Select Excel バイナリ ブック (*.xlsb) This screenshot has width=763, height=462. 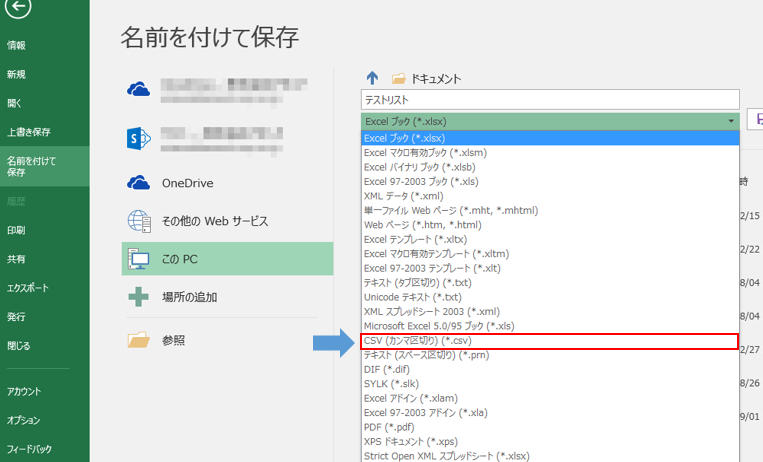click(x=550, y=167)
